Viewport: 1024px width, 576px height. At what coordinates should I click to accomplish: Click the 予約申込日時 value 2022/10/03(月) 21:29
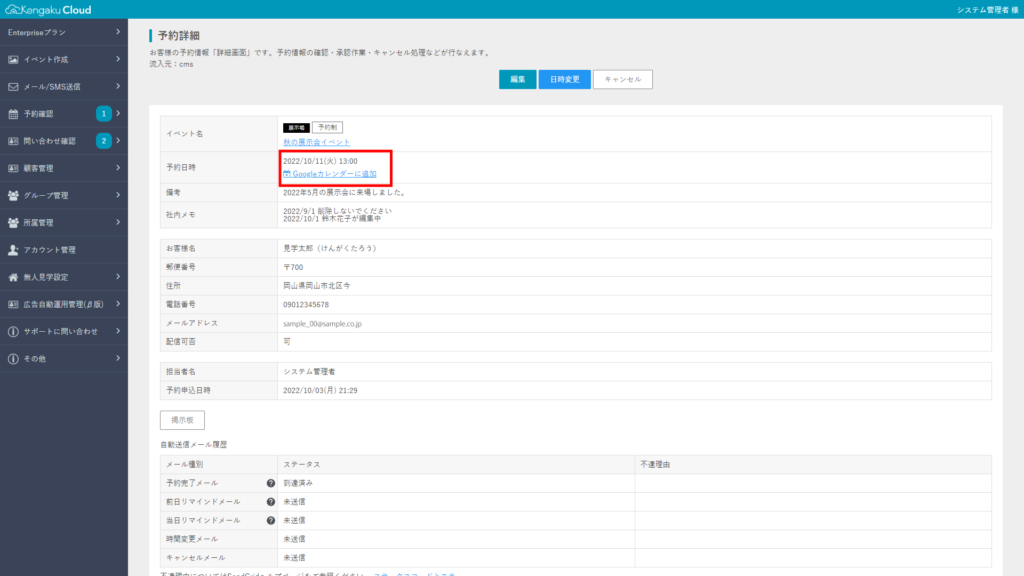point(320,391)
